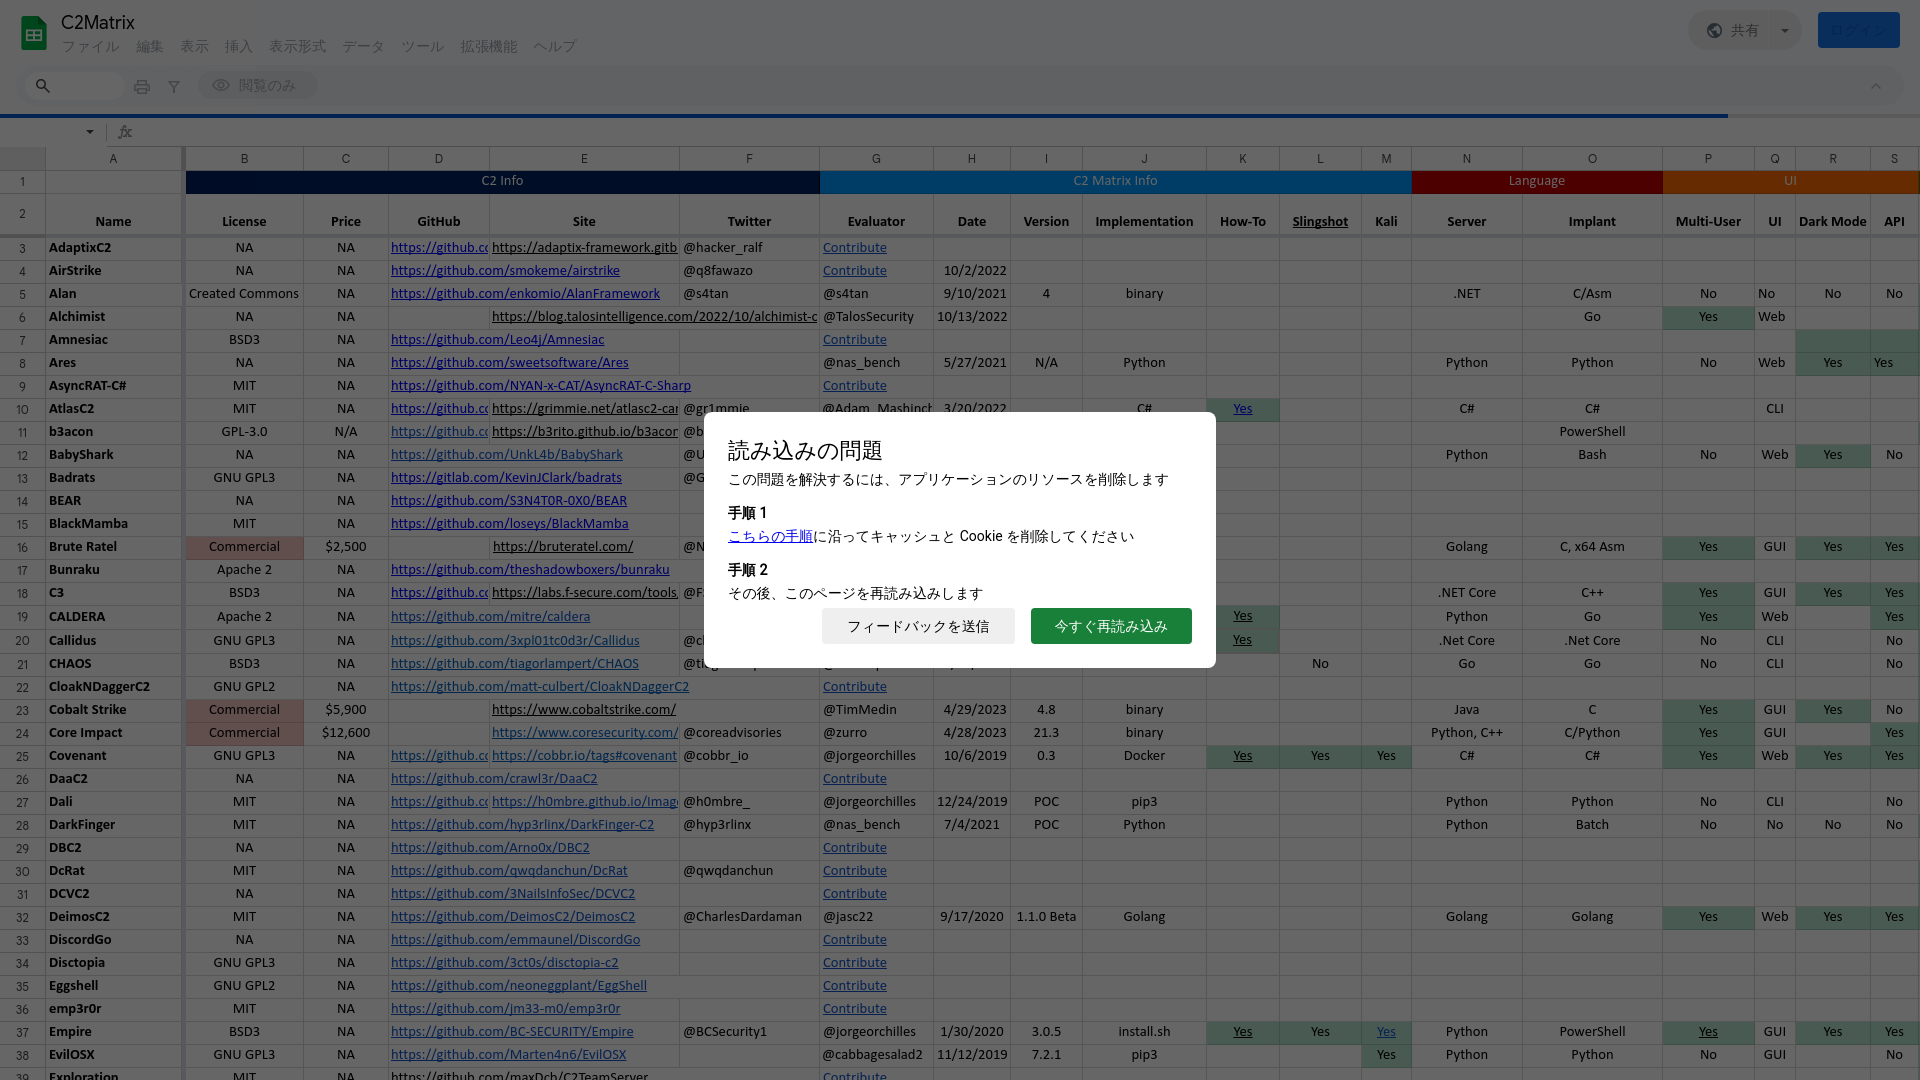This screenshot has width=1920, height=1080.
Task: Open the BC-SECURITY Empire GitHub link
Action: click(512, 1032)
